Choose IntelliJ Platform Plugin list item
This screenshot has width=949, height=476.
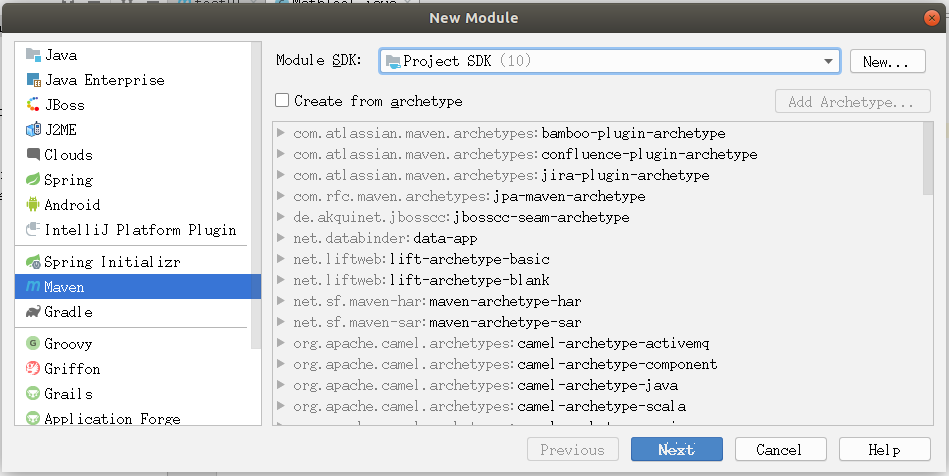coord(140,230)
